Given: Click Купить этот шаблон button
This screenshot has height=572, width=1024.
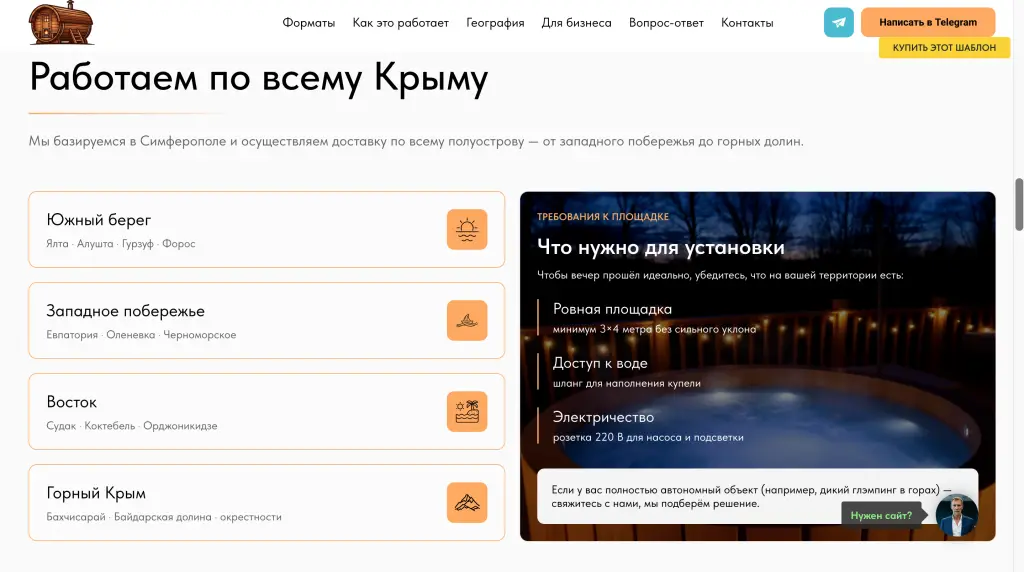Looking at the screenshot, I should (944, 48).
